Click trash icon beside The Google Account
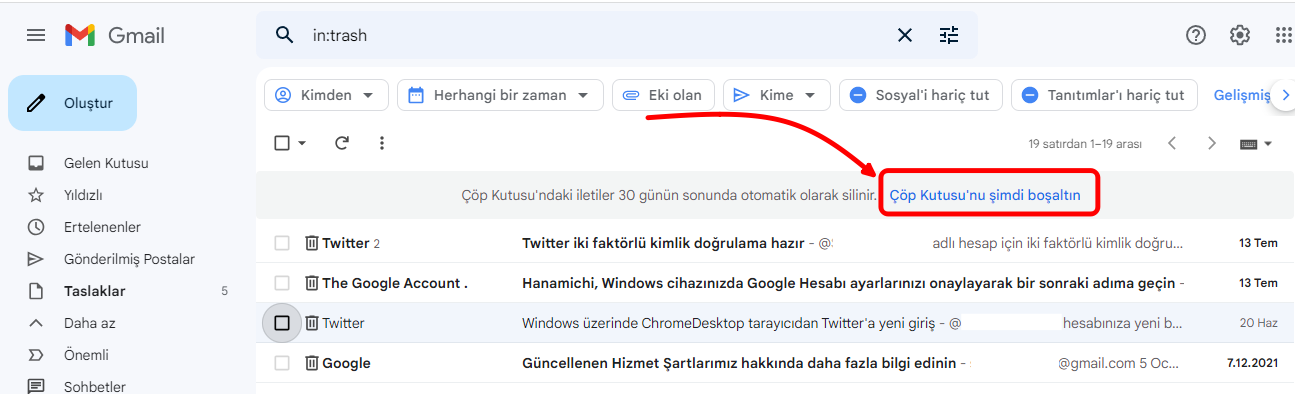The image size is (1295, 394). point(312,283)
